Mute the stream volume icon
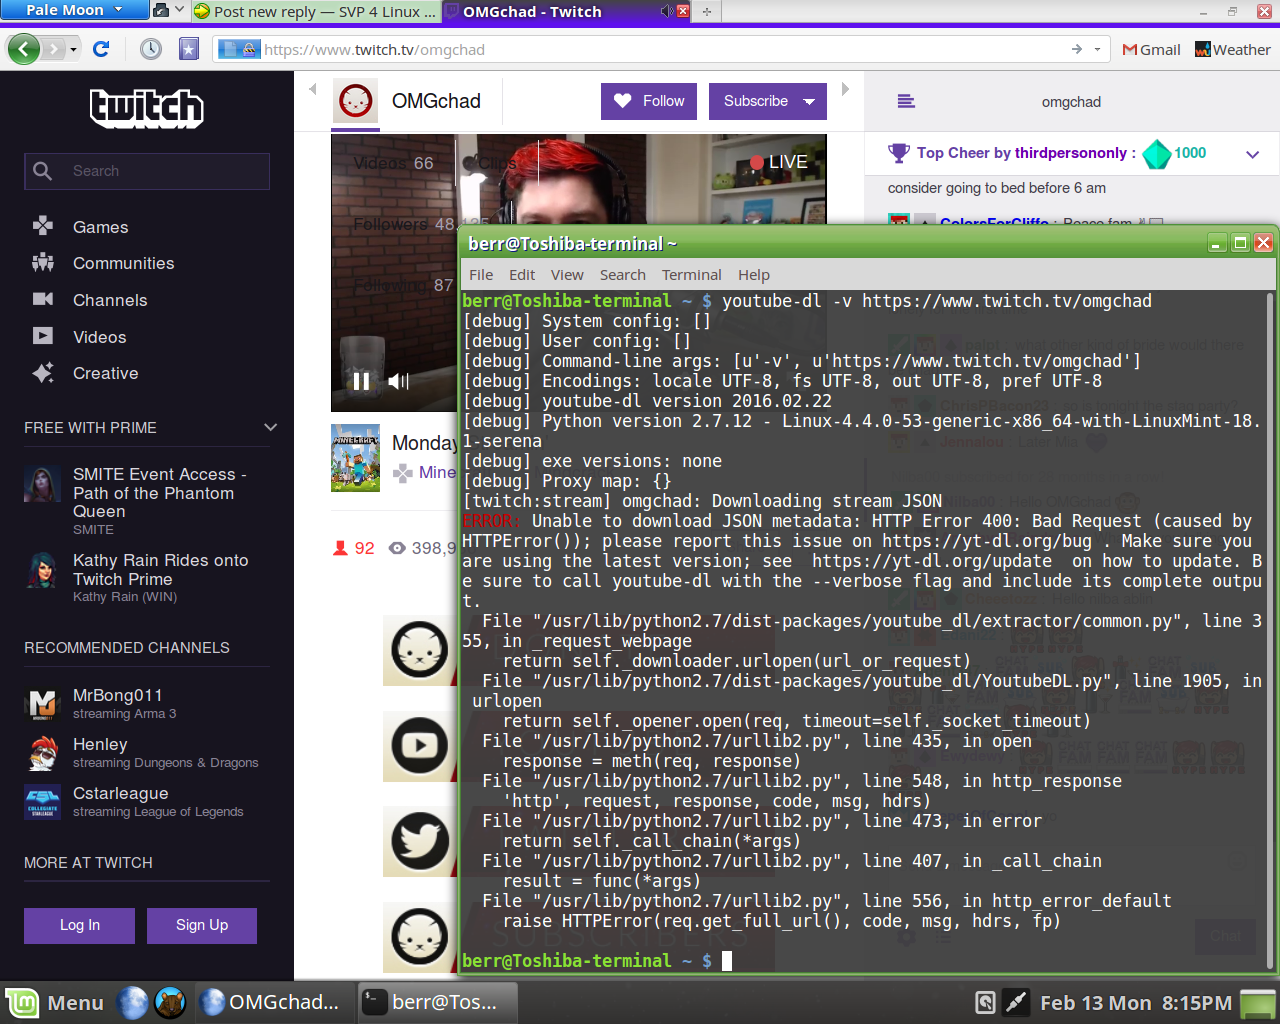This screenshot has height=1024, width=1280. tap(399, 381)
